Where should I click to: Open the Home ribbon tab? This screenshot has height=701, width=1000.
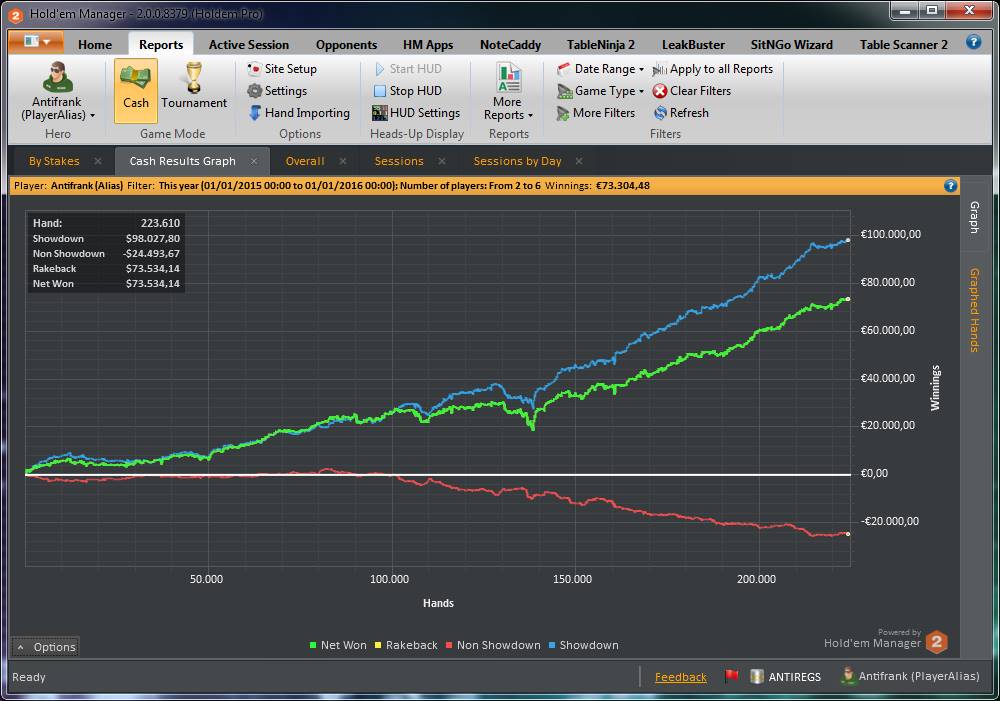point(95,45)
